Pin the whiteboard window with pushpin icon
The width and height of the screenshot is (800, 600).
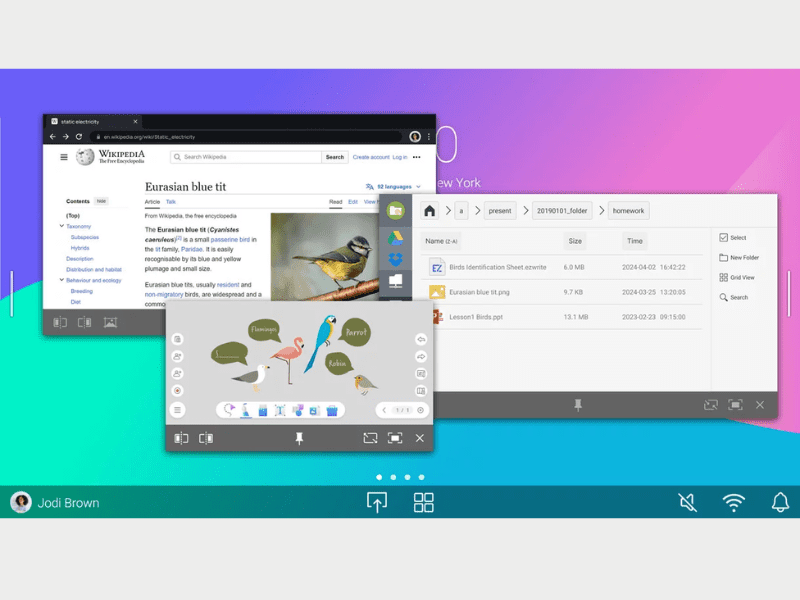coord(299,438)
